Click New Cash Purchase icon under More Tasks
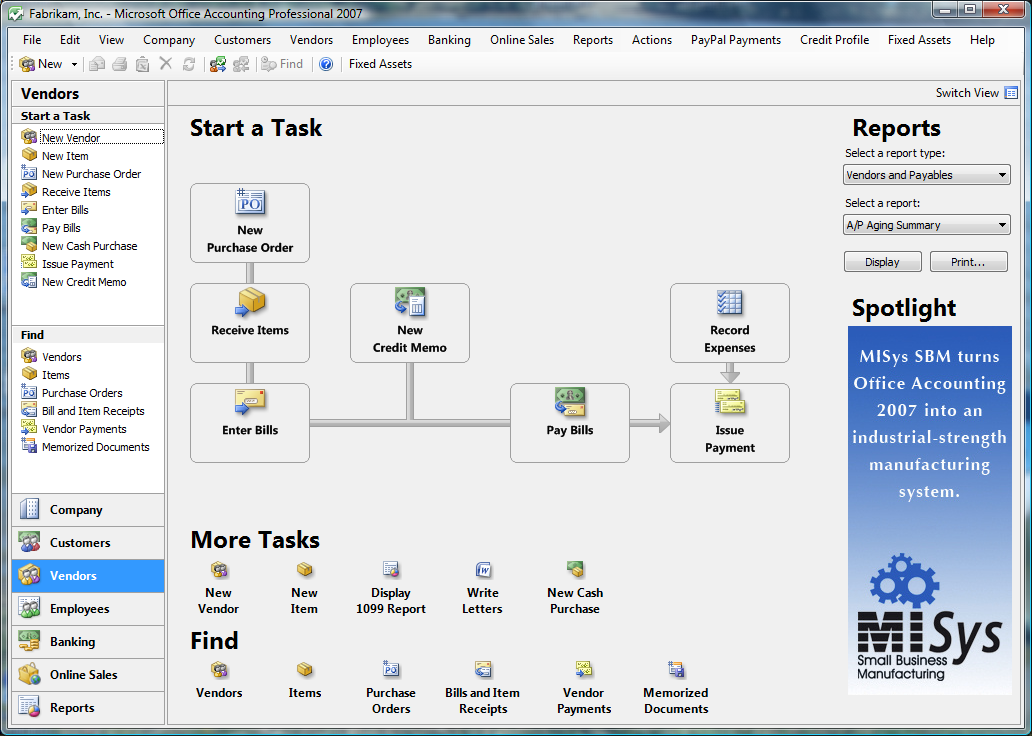 pos(575,569)
